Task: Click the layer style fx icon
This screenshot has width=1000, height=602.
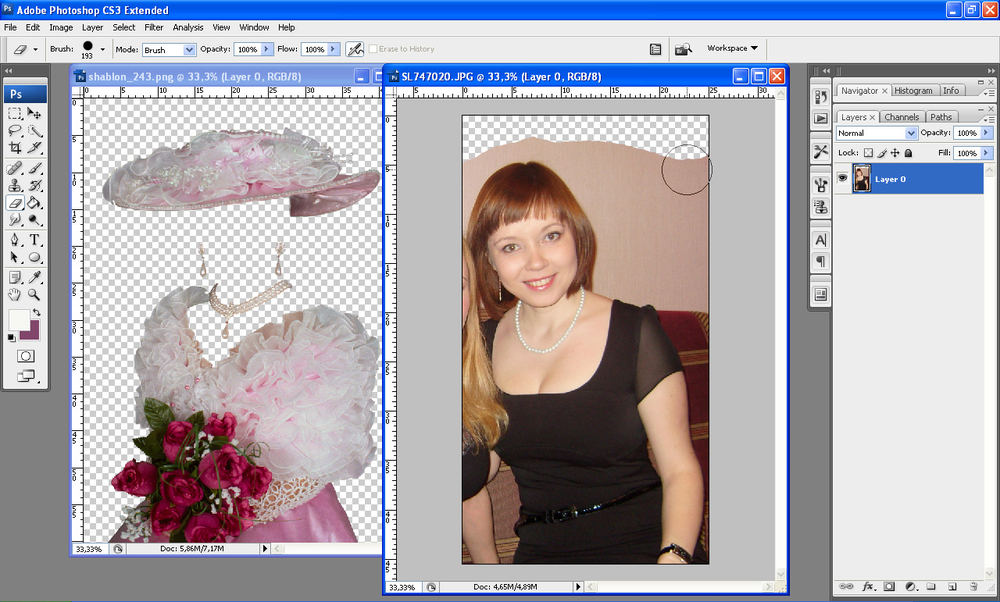Action: tap(868, 586)
